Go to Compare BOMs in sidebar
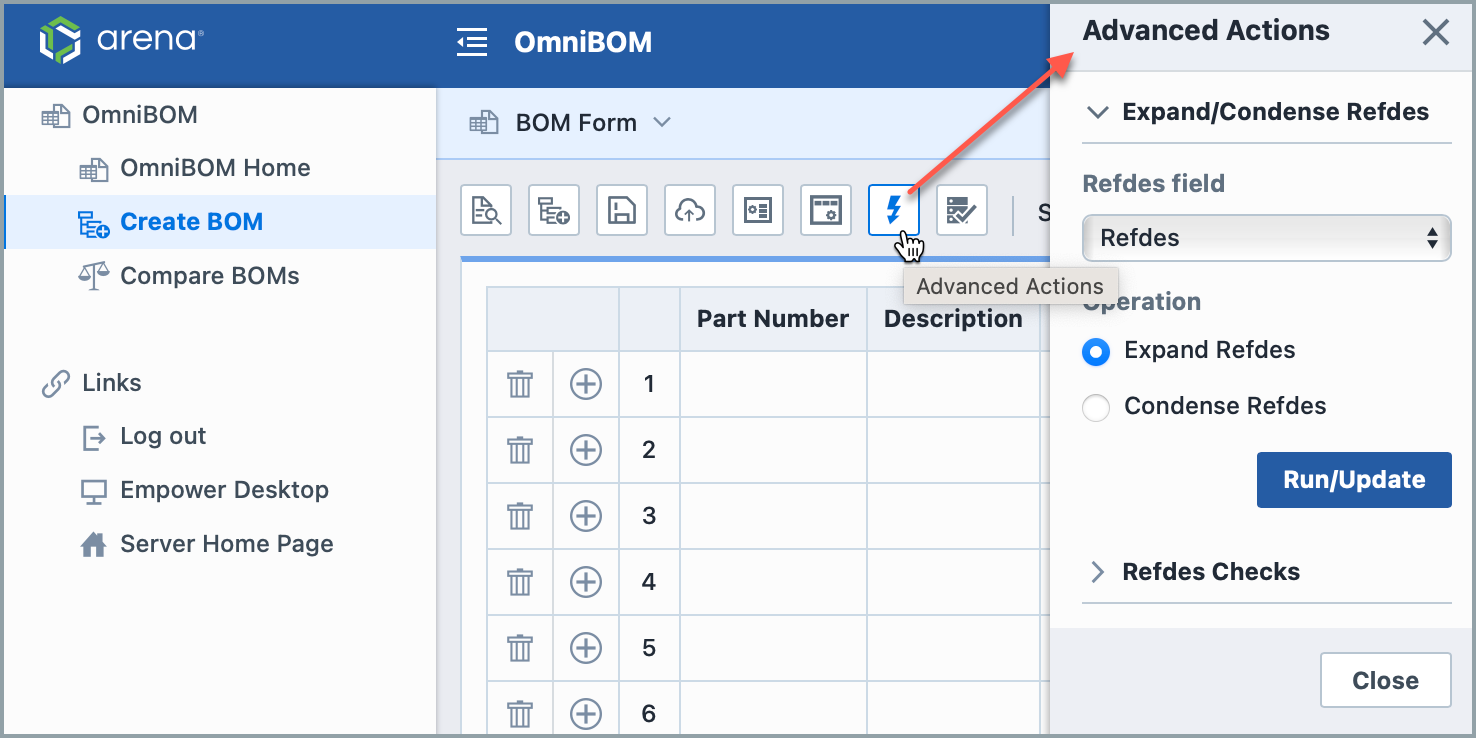 209,276
